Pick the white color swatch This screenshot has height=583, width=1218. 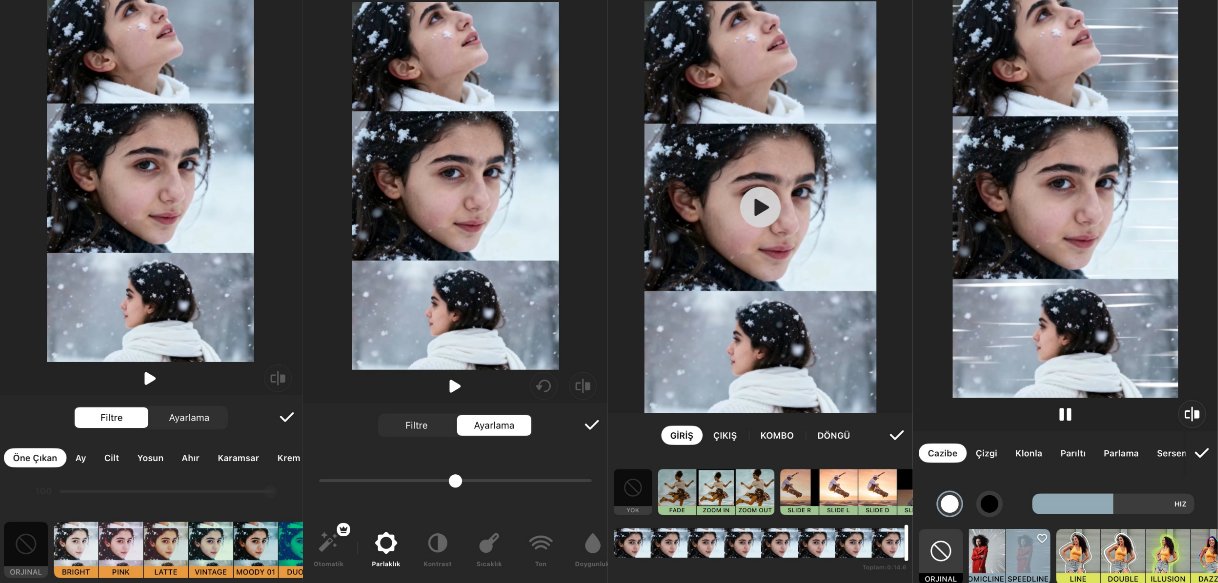pyautogui.click(x=949, y=504)
